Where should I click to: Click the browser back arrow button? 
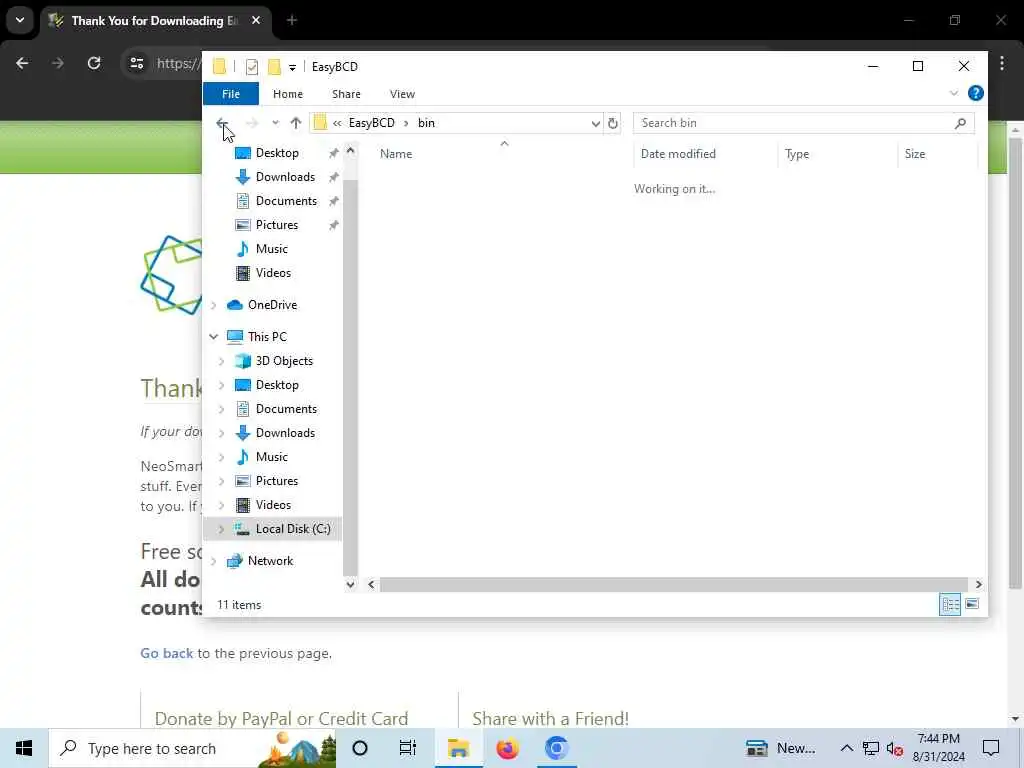point(22,63)
